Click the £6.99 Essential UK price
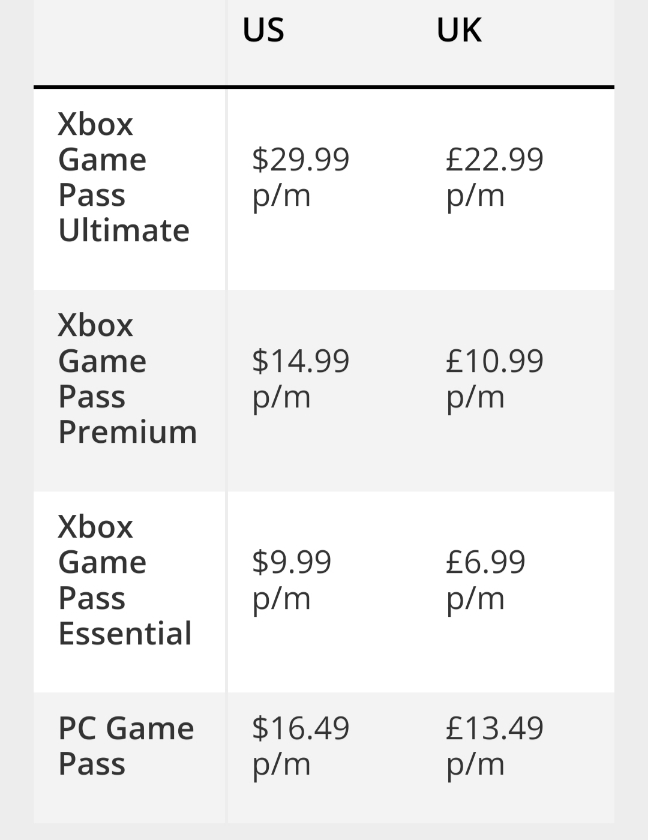Screen dimensions: 648x840 coord(485,562)
